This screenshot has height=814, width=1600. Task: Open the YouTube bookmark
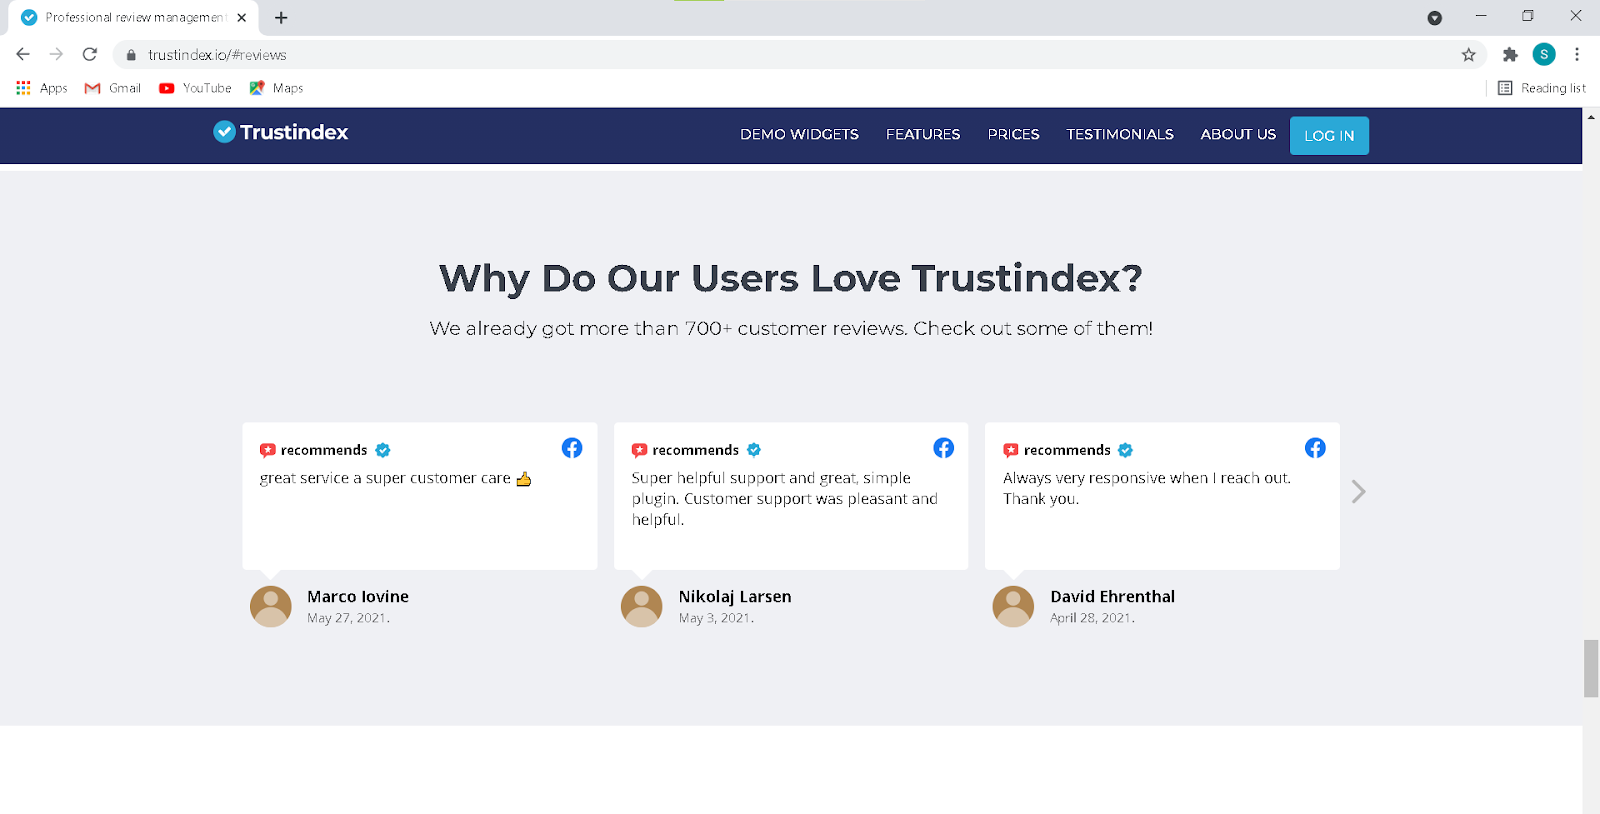click(195, 88)
